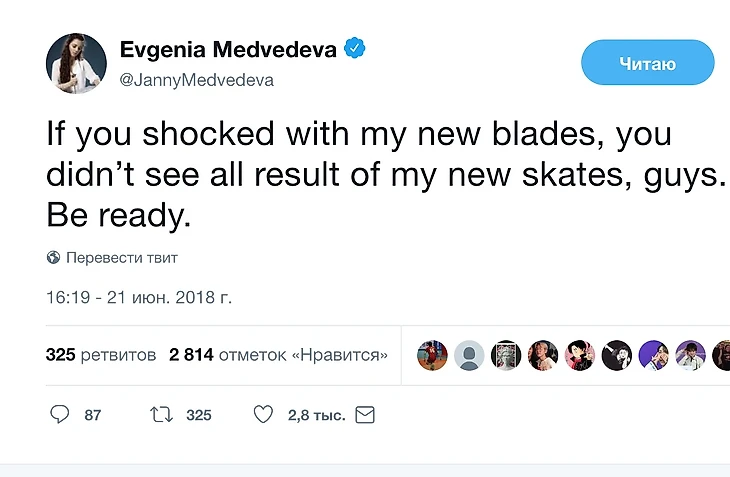Viewport: 730px width, 477px height.
Task: Open the pink-background cartoon liker avatar
Action: pos(580,355)
